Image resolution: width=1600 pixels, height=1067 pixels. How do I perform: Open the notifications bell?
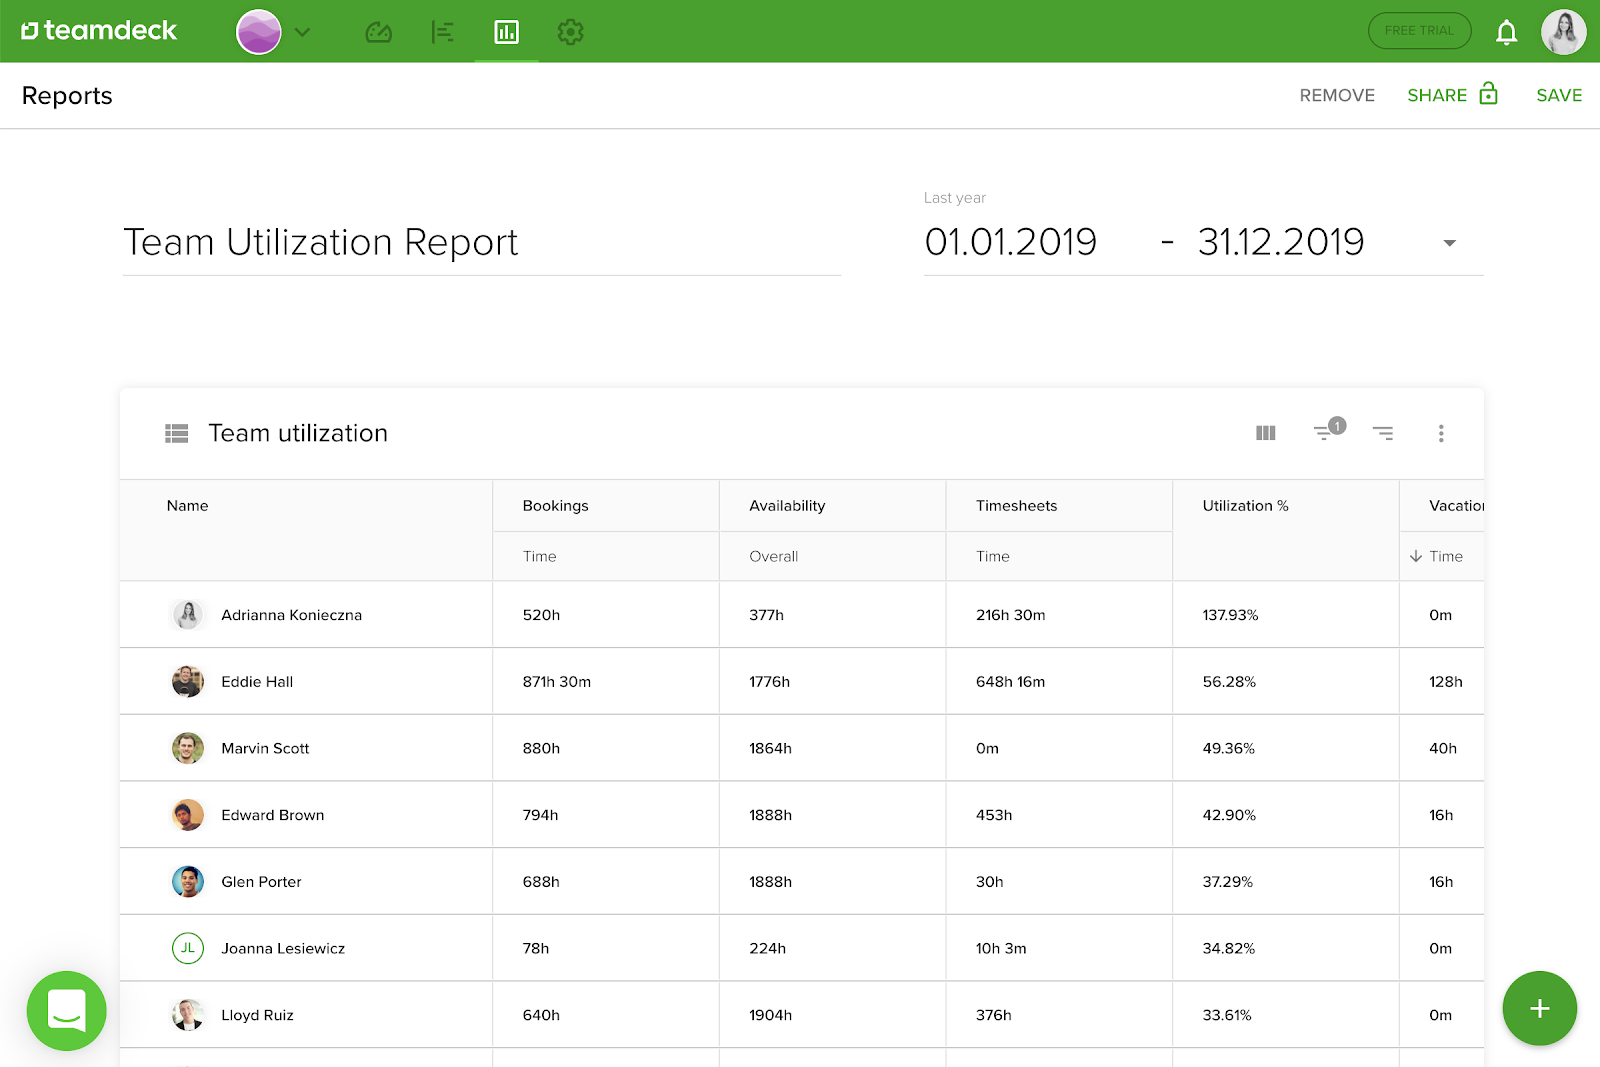coord(1506,32)
